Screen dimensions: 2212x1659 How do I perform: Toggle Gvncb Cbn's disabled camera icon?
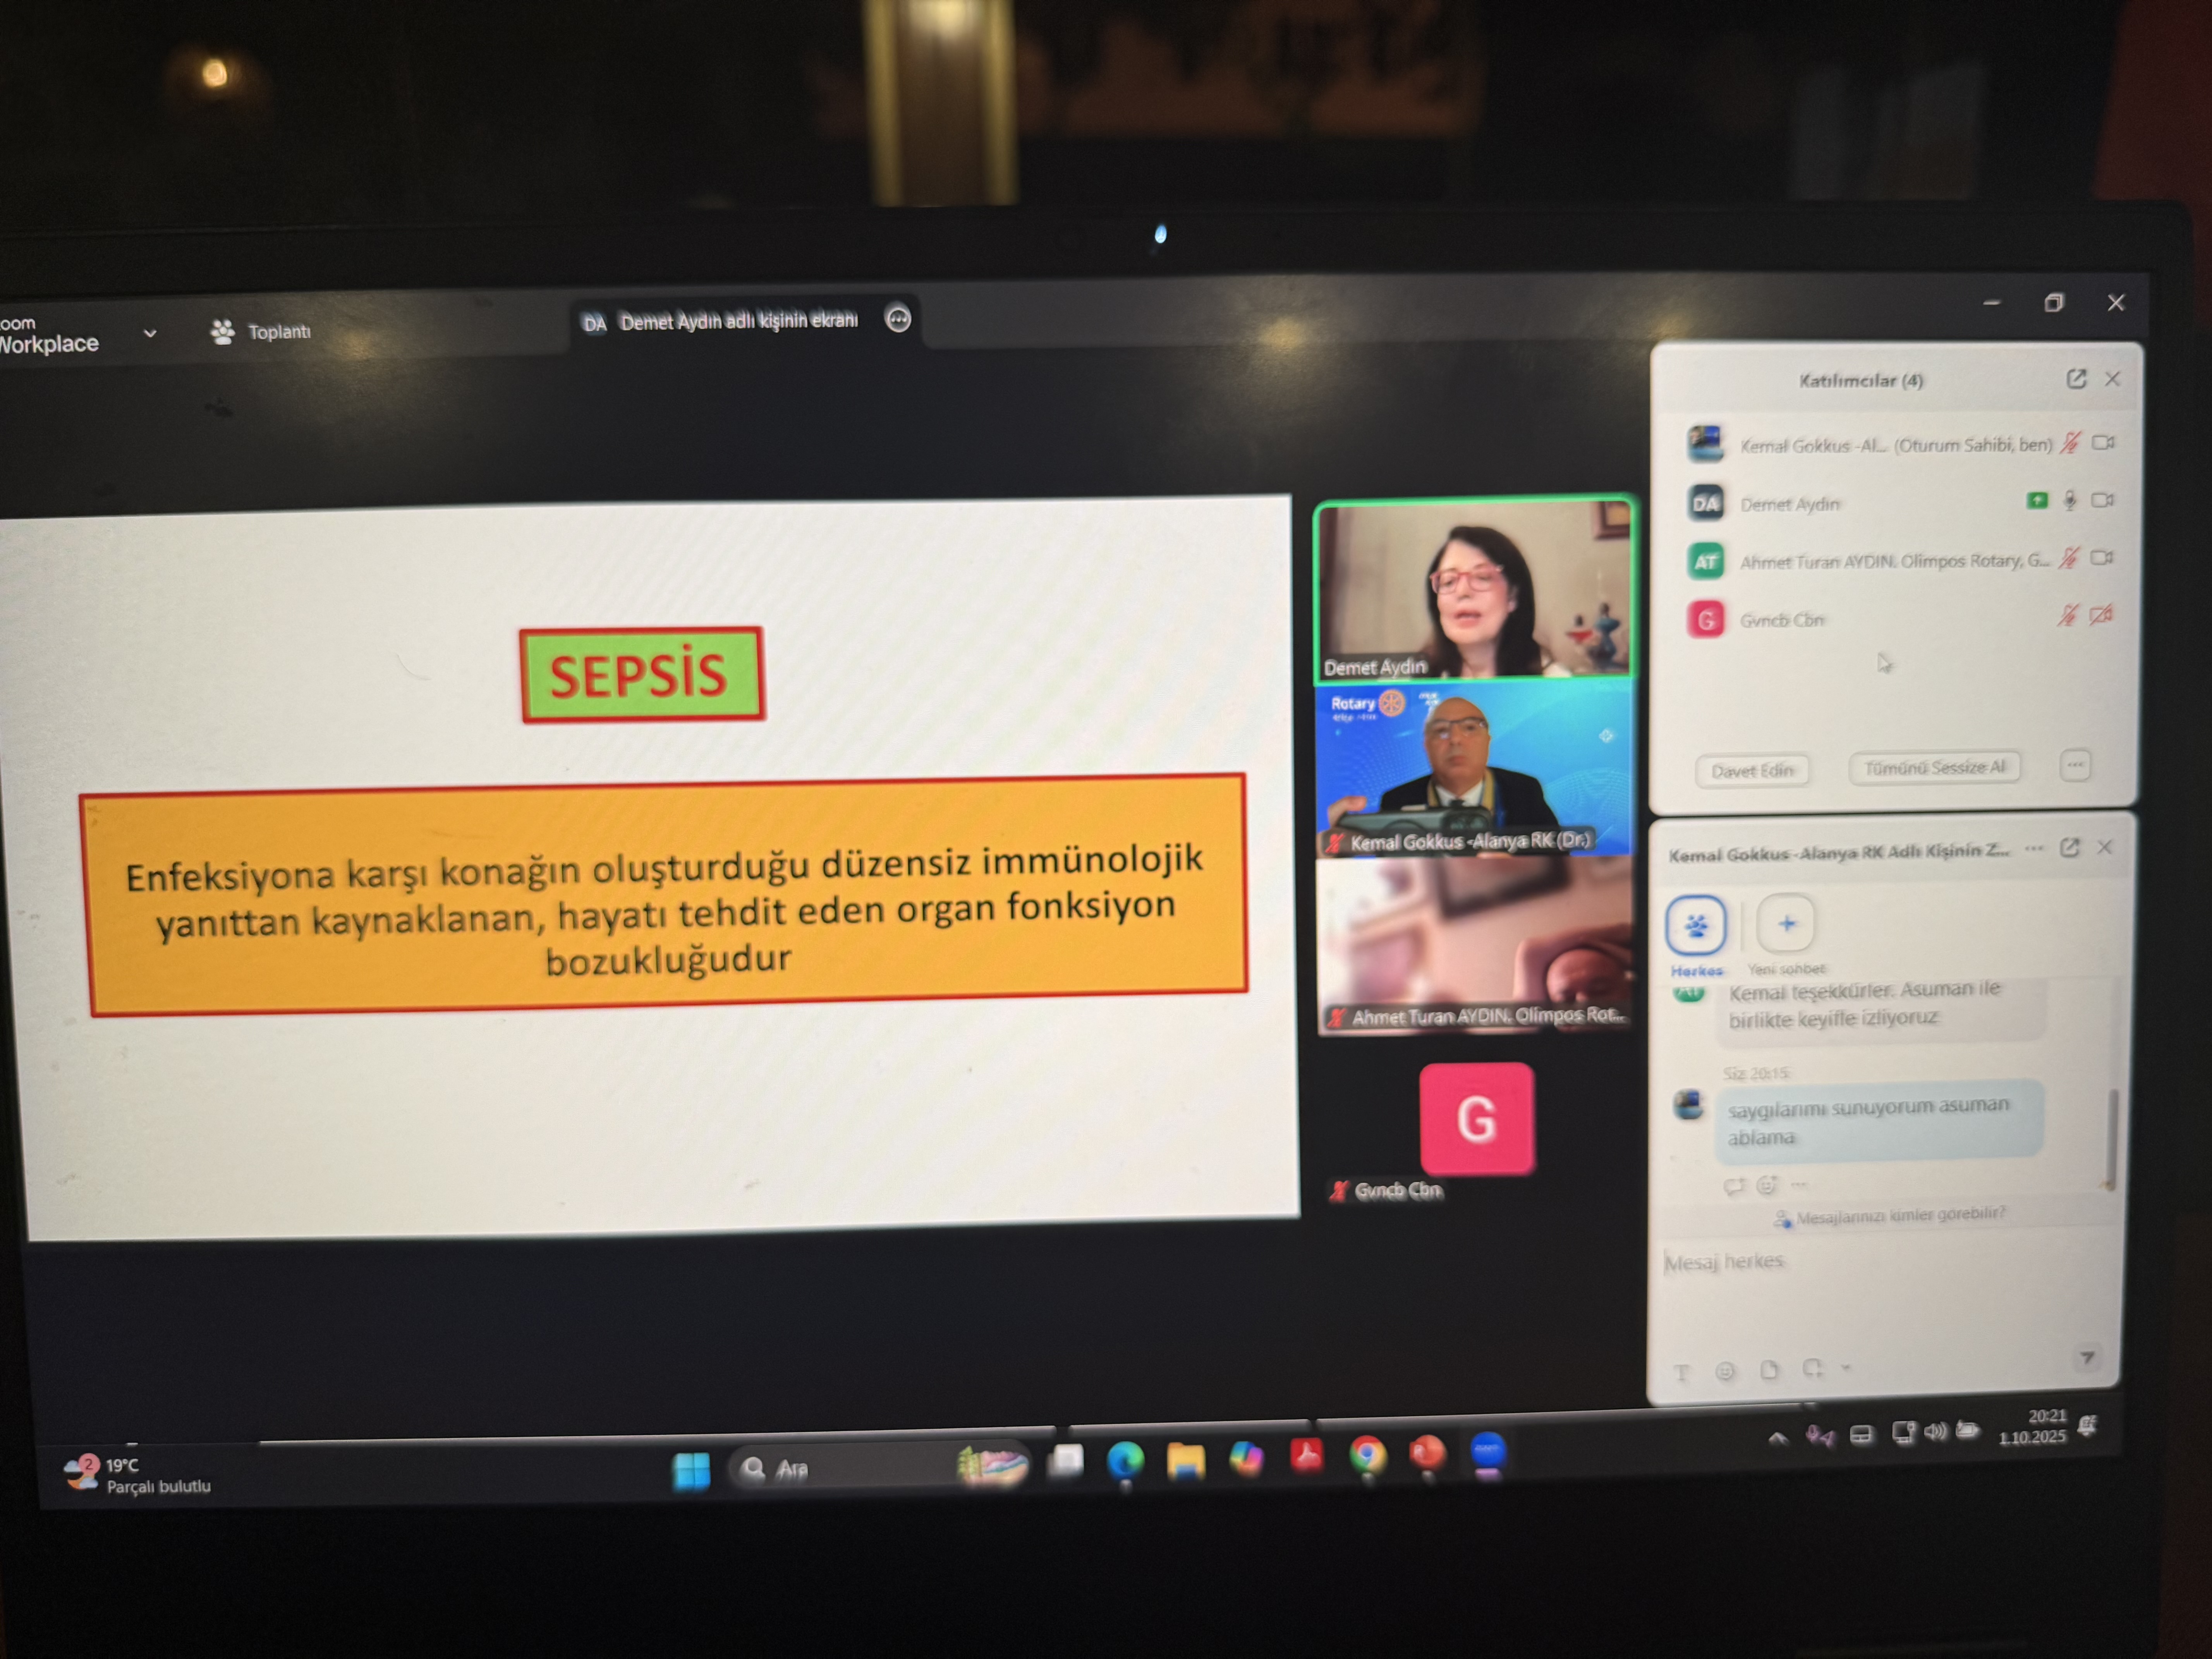pos(2101,615)
